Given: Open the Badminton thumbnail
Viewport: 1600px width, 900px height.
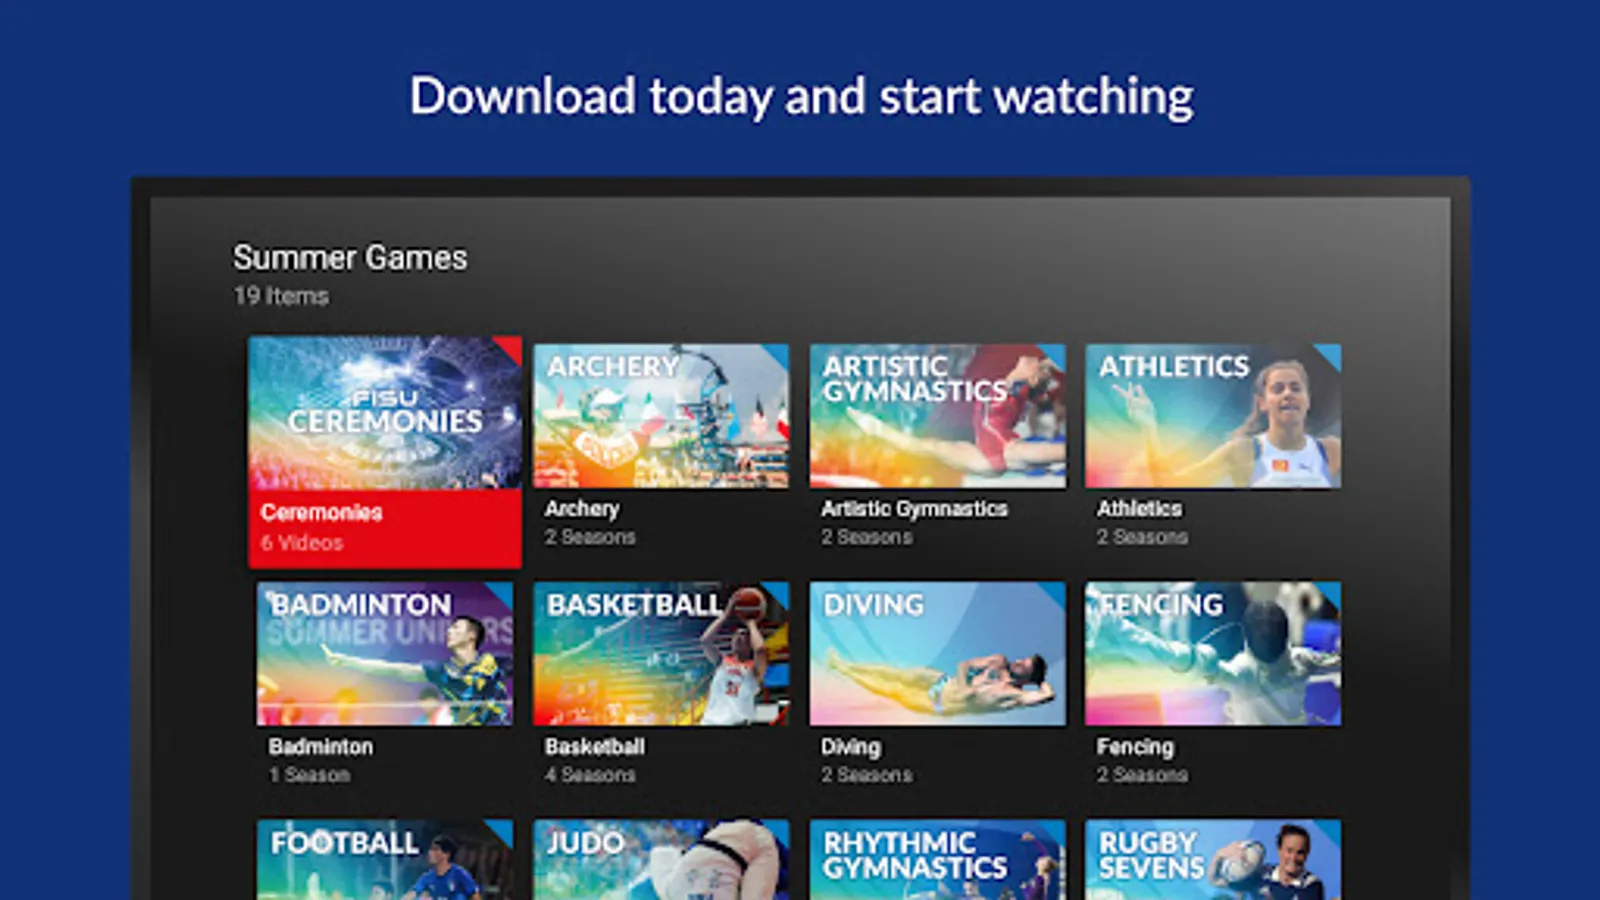Looking at the screenshot, I should click(x=385, y=654).
